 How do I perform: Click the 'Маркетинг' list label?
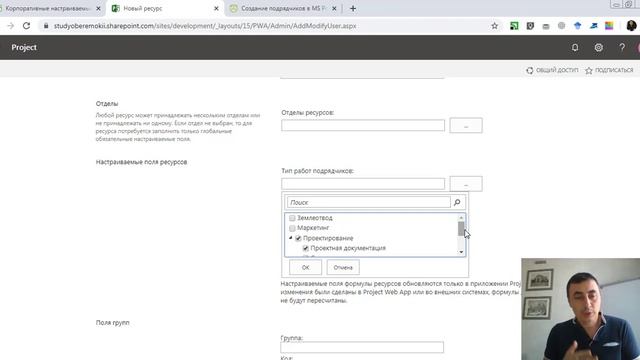click(x=313, y=228)
